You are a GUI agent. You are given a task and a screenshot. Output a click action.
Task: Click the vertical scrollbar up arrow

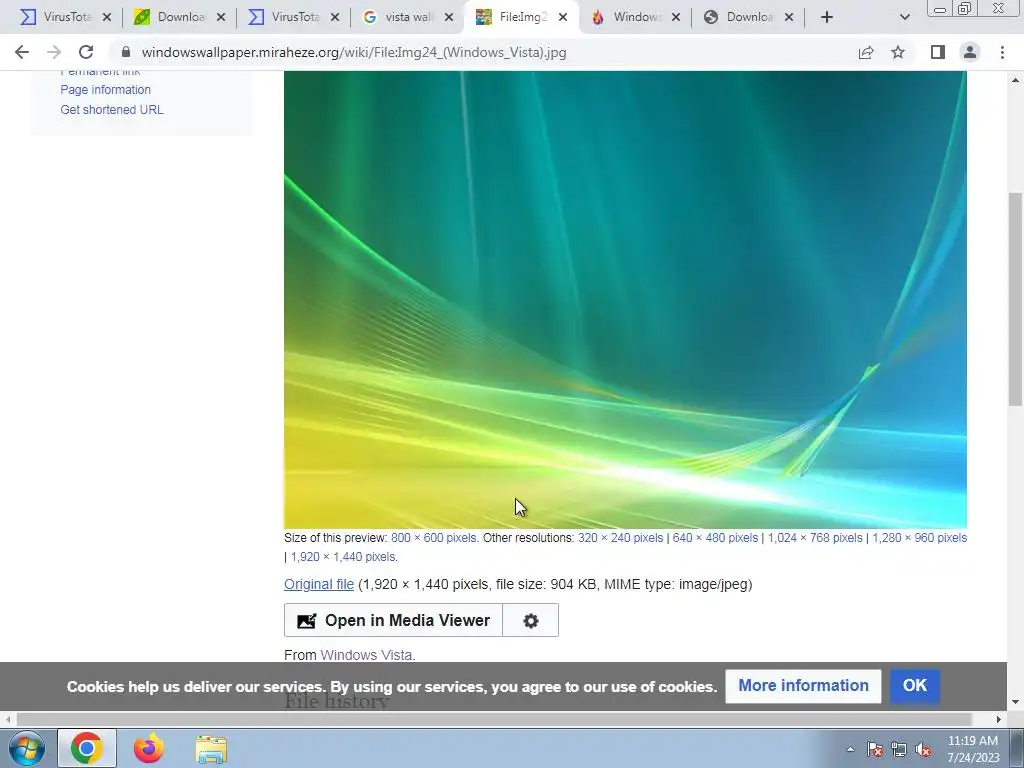(1016, 80)
